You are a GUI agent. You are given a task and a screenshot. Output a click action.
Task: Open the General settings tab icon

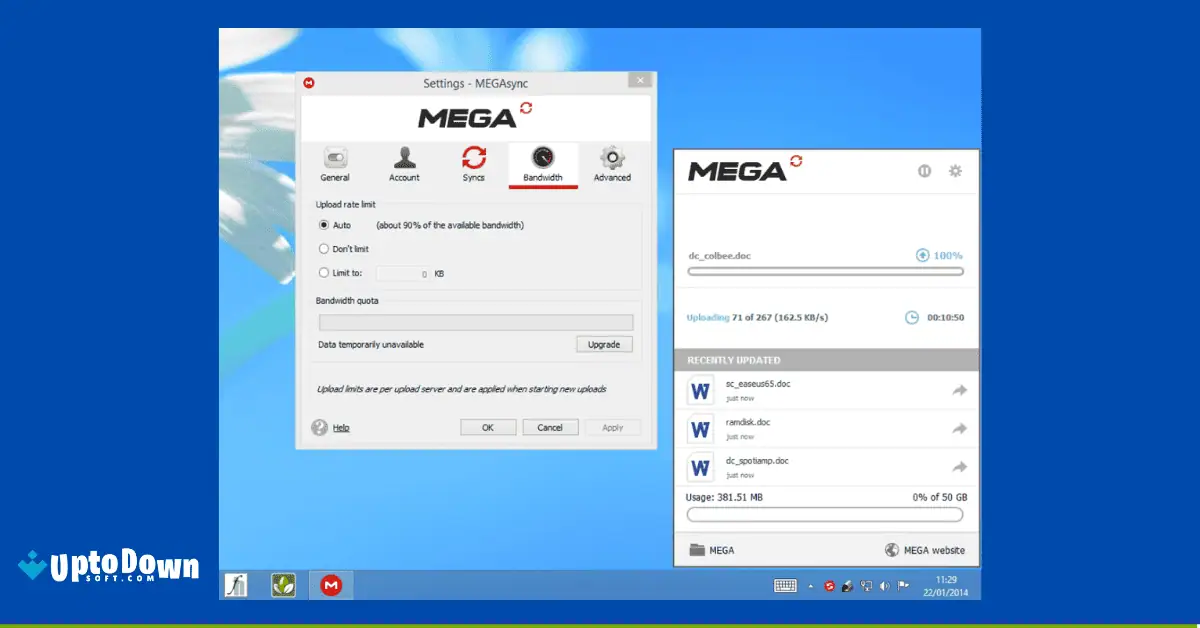(334, 161)
